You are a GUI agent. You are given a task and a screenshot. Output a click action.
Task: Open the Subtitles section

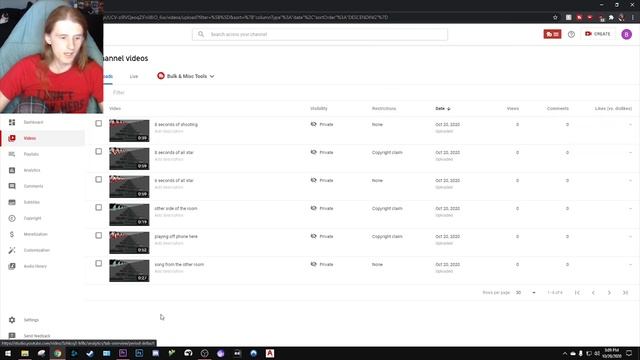coord(31,202)
